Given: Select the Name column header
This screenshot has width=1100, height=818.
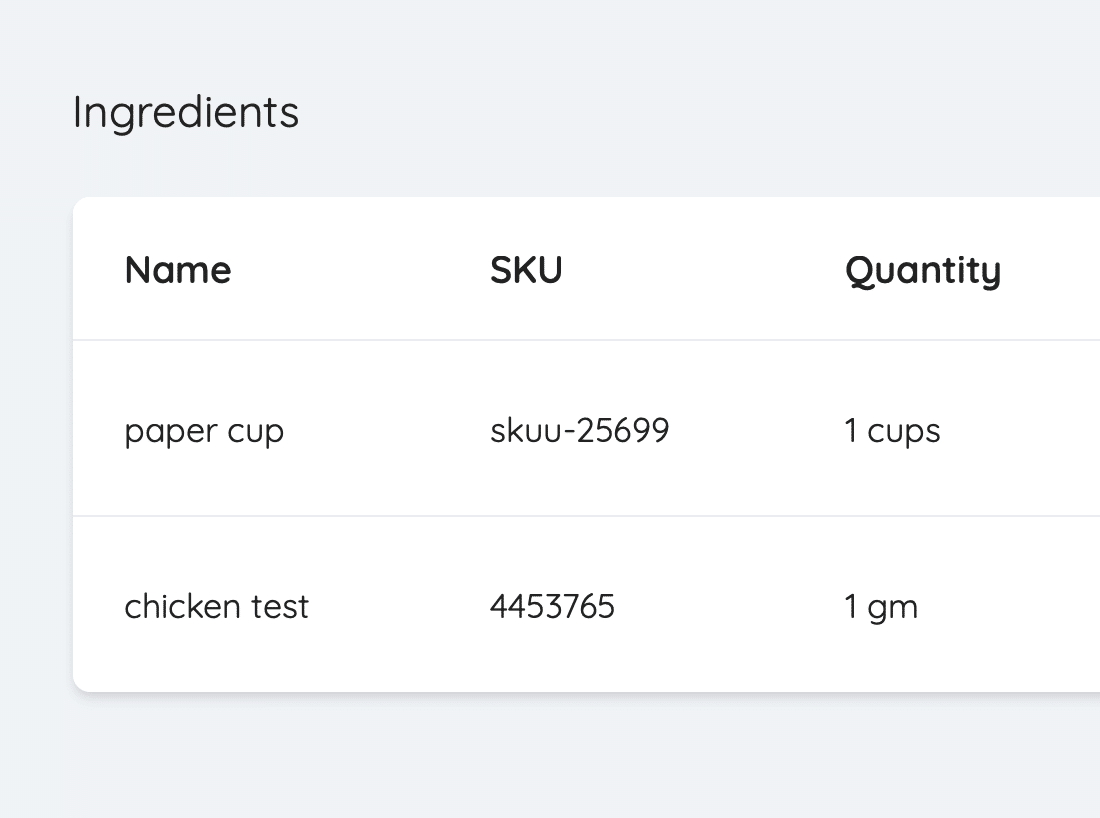Looking at the screenshot, I should pos(177,269).
